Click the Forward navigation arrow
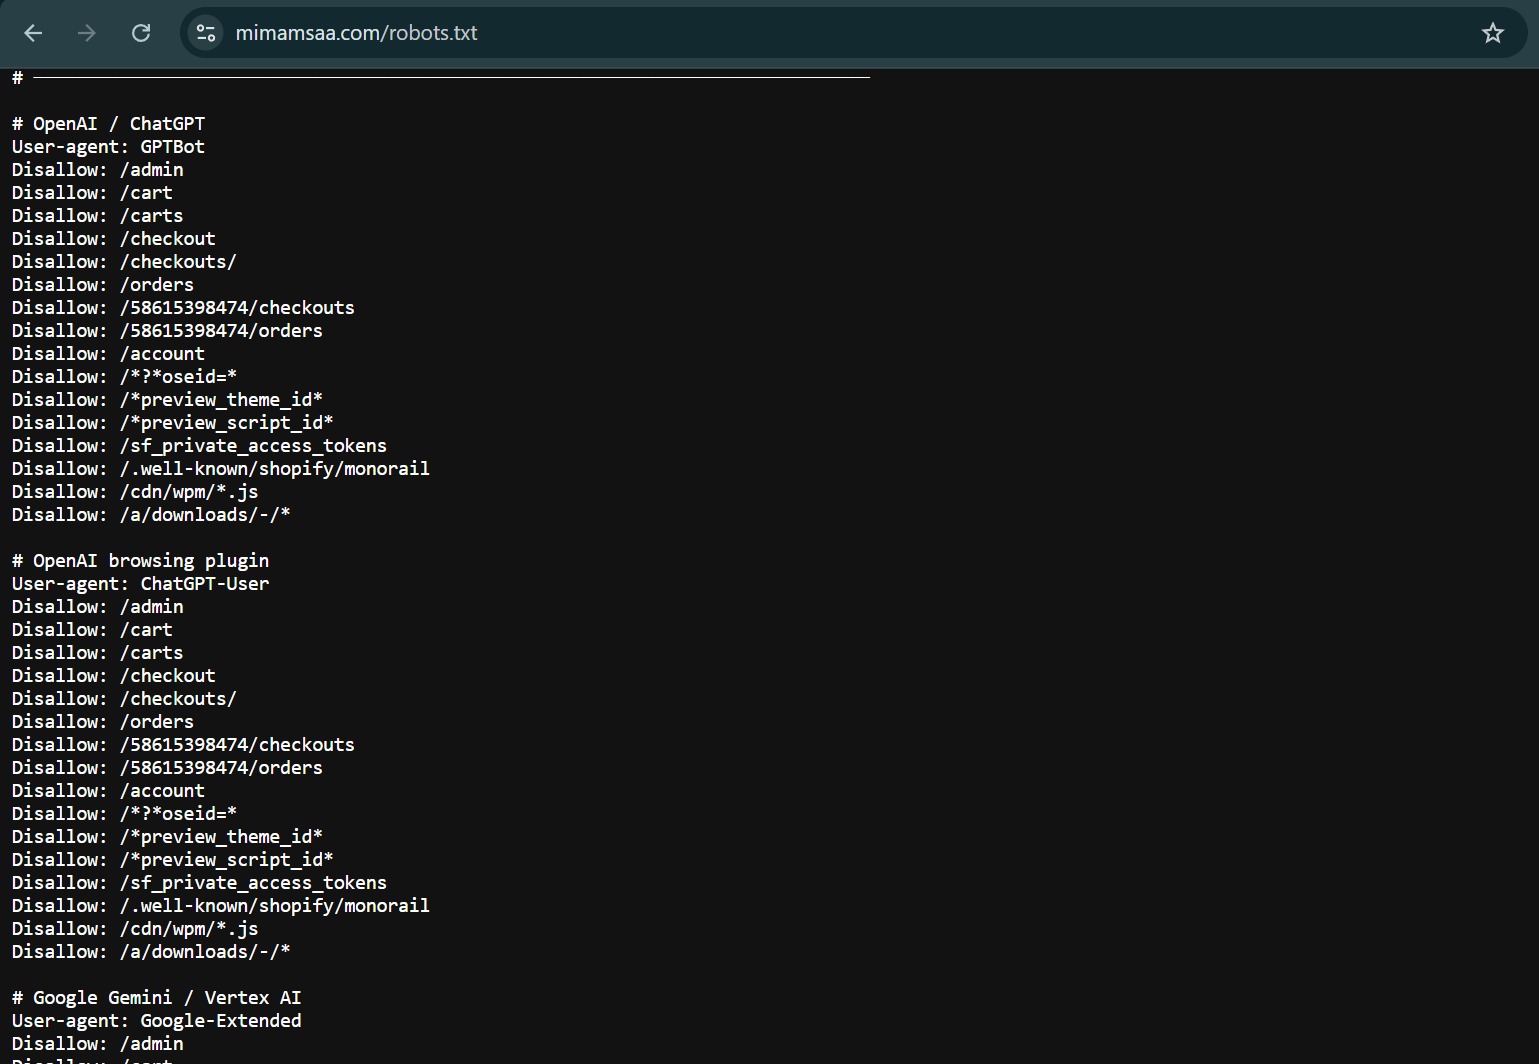 coord(87,33)
